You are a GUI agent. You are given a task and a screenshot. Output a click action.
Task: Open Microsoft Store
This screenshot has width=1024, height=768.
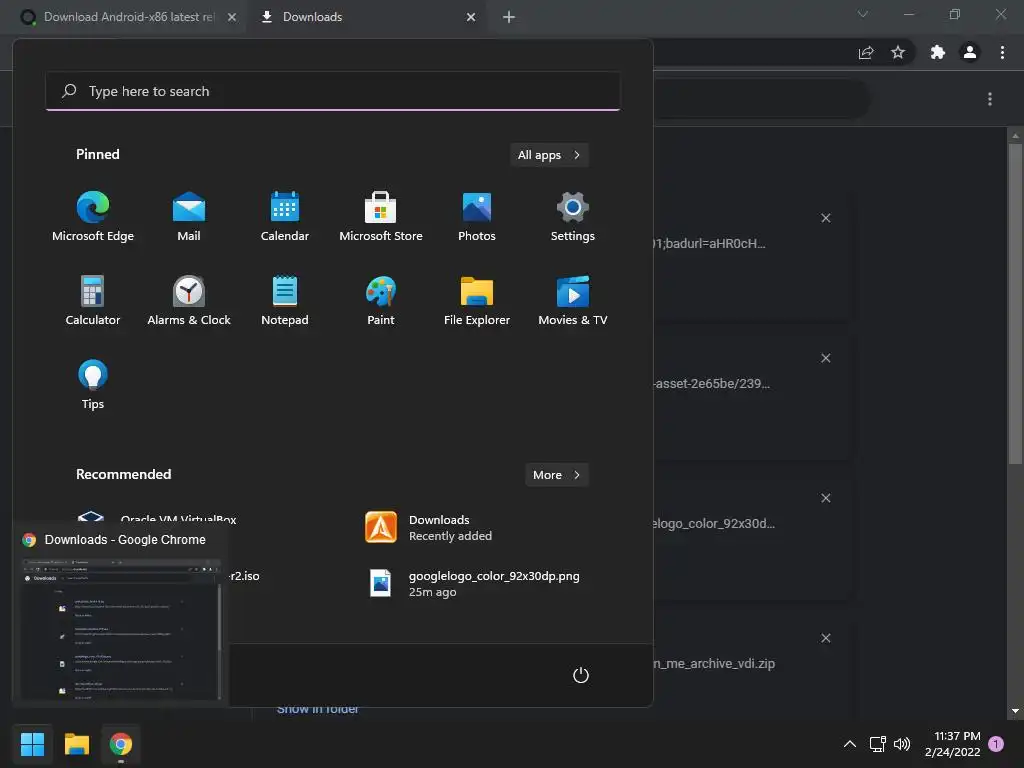coord(381,217)
